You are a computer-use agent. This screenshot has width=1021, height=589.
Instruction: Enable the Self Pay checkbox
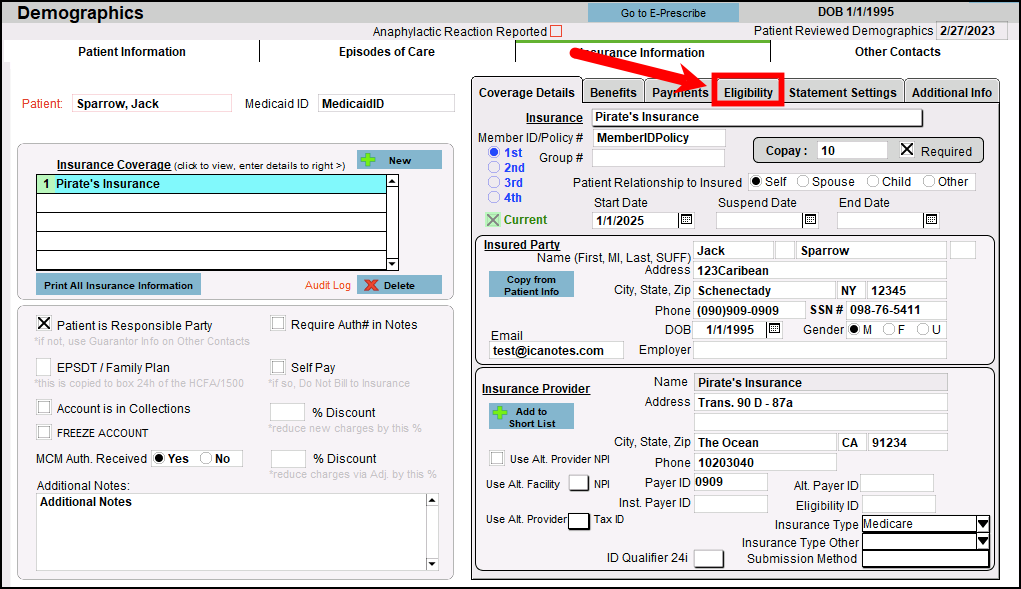point(278,368)
